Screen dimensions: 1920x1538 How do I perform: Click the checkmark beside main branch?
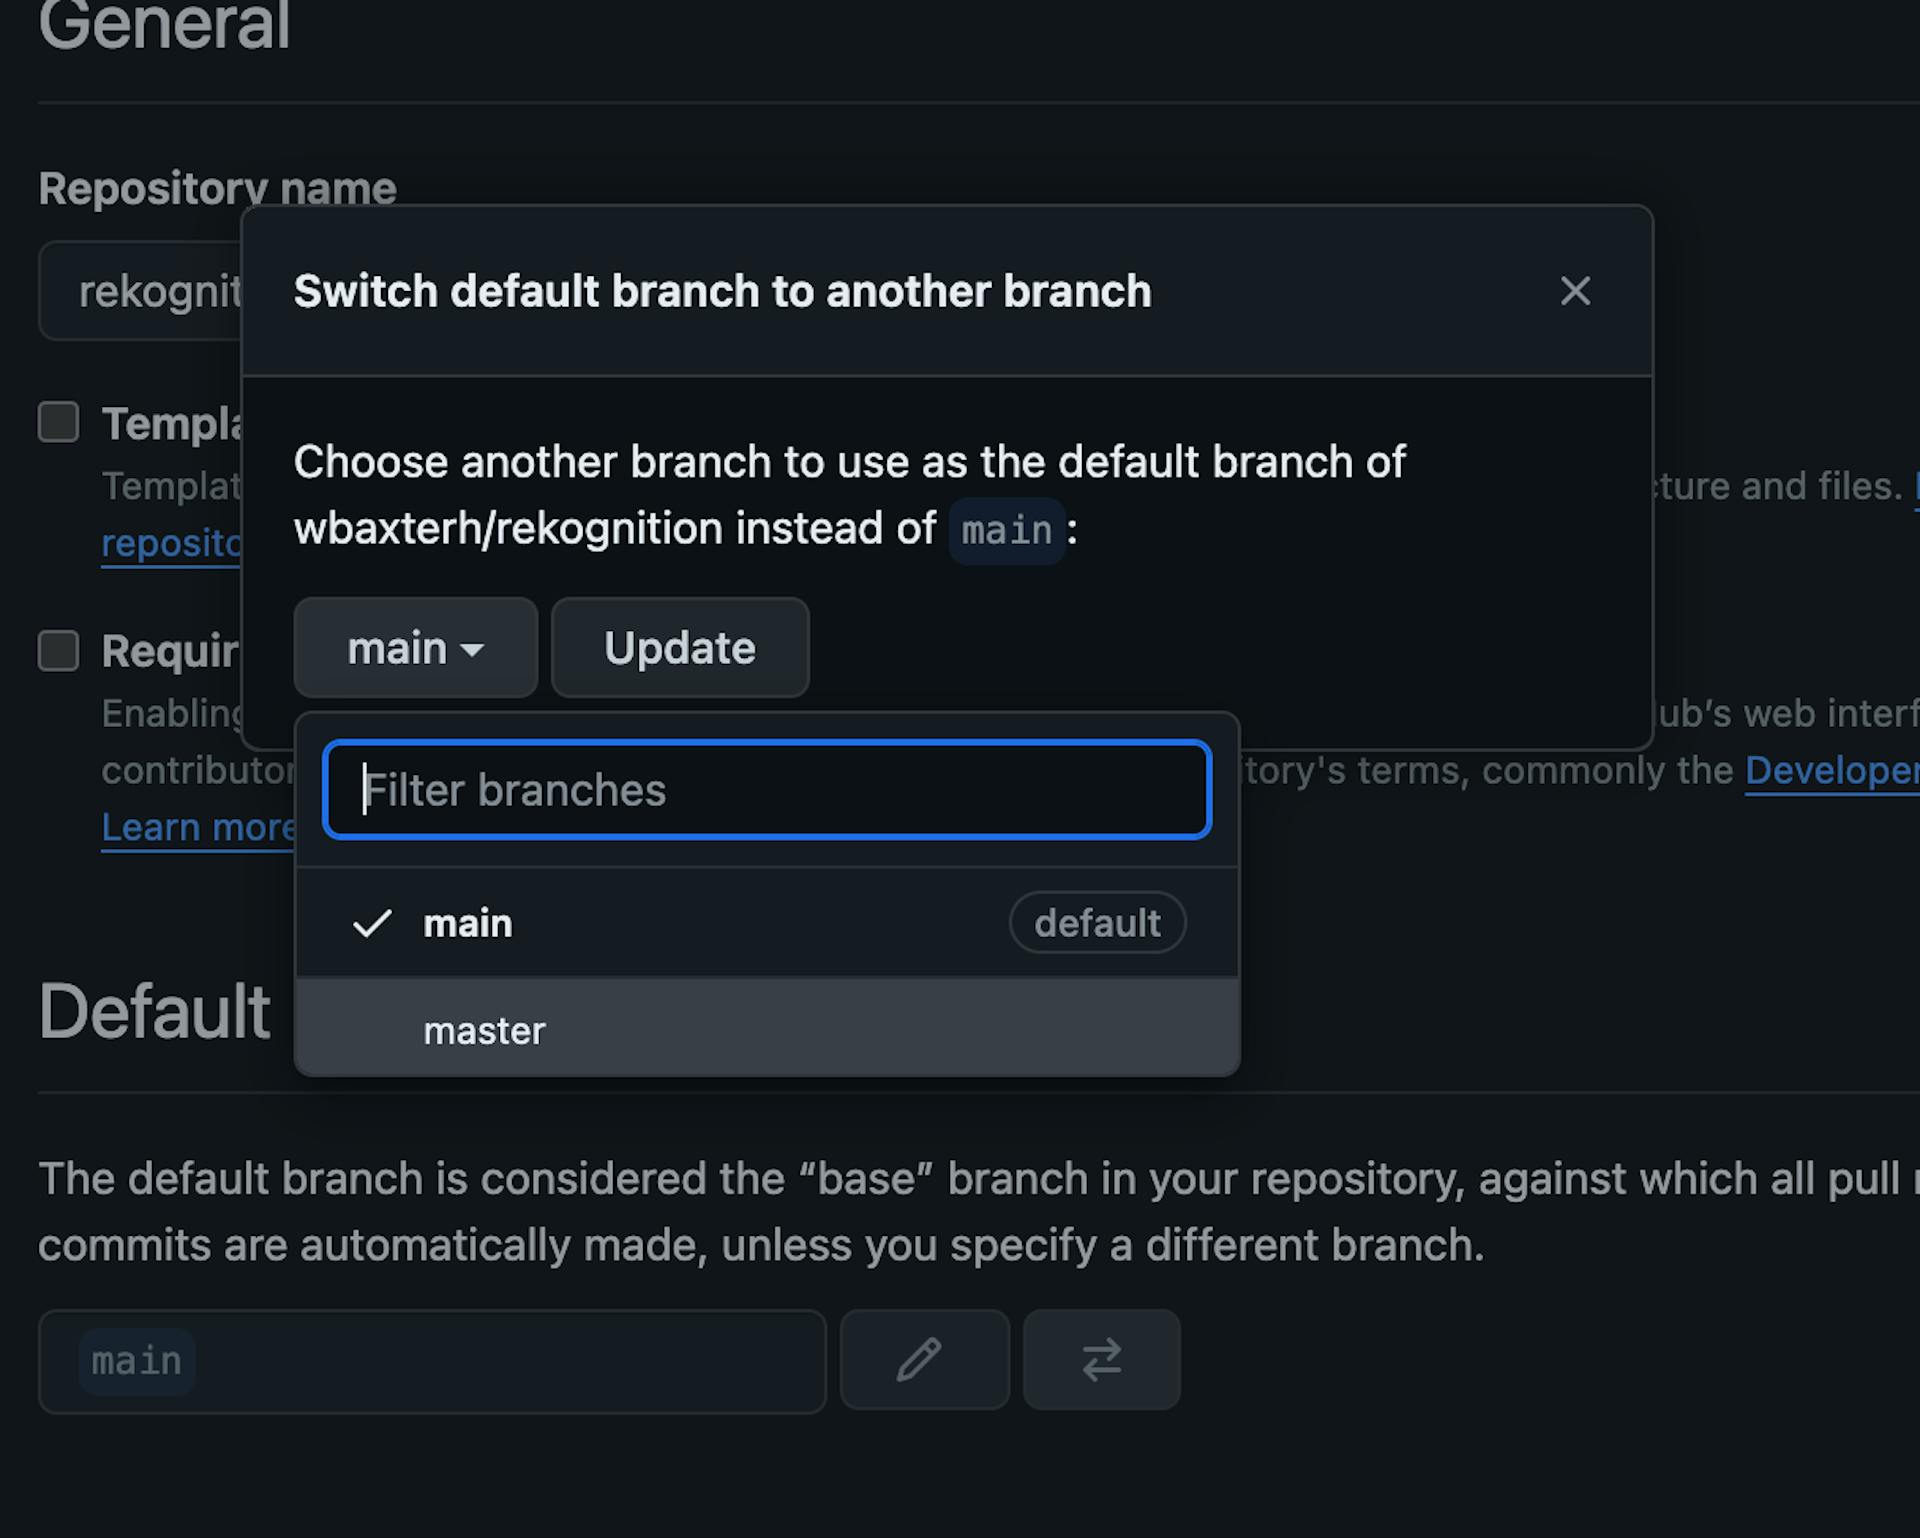coord(372,923)
